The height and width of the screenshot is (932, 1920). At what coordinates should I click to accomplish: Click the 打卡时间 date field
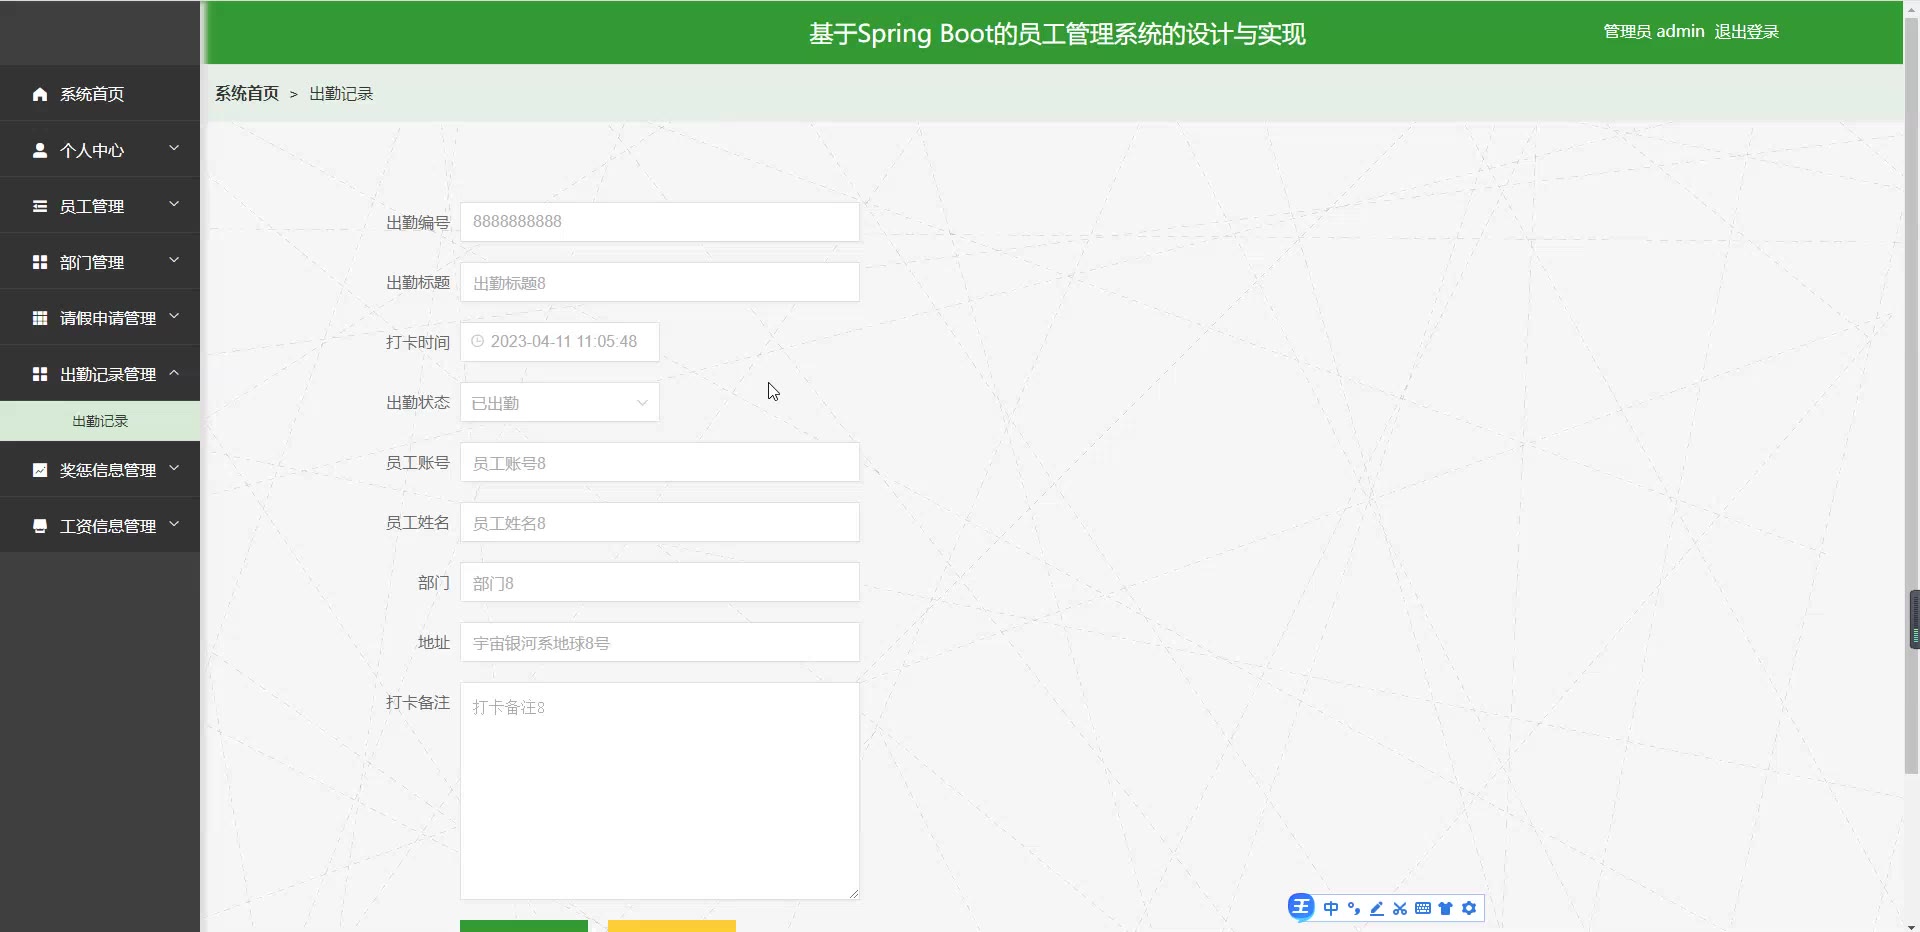click(560, 342)
